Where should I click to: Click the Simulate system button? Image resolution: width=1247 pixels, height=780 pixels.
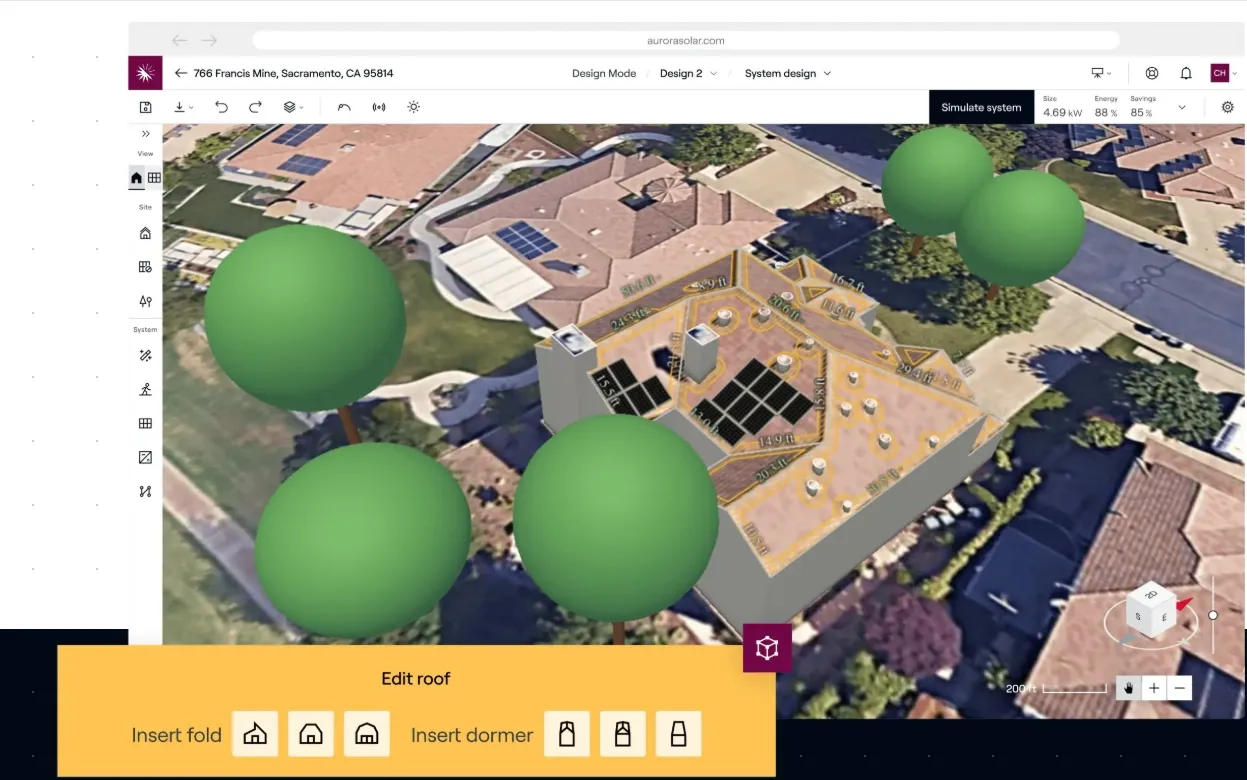click(981, 107)
